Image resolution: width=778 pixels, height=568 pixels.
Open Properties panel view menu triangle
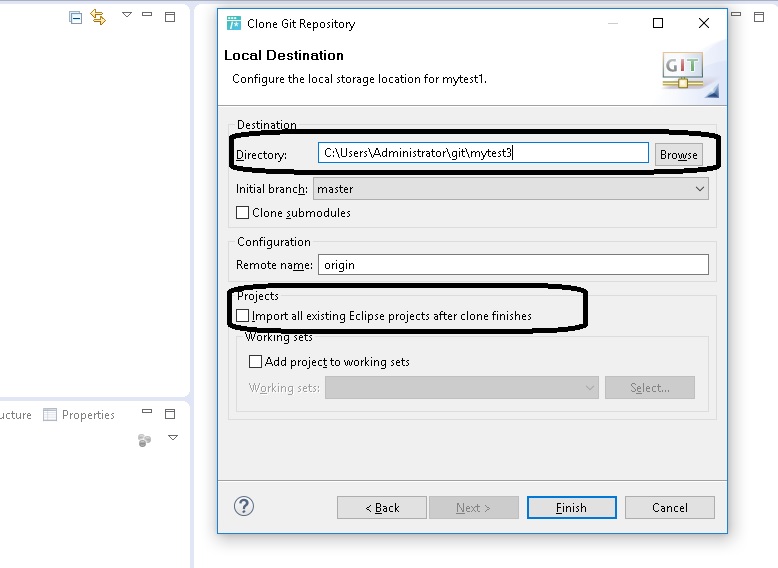click(173, 438)
